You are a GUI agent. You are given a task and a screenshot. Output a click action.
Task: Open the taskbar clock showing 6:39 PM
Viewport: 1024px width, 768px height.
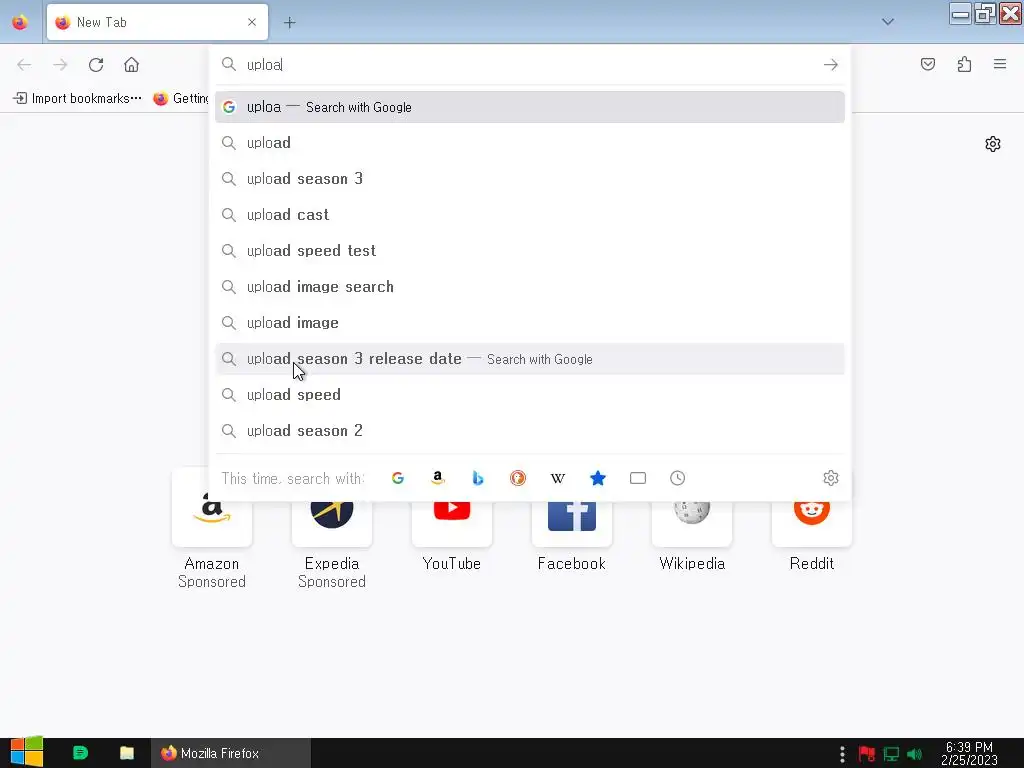pos(969,754)
